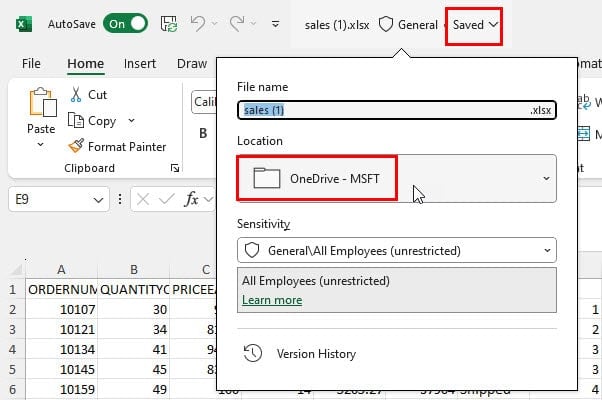This screenshot has height=400, width=602.
Task: Turn off the AutoSave toggle
Action: point(125,24)
